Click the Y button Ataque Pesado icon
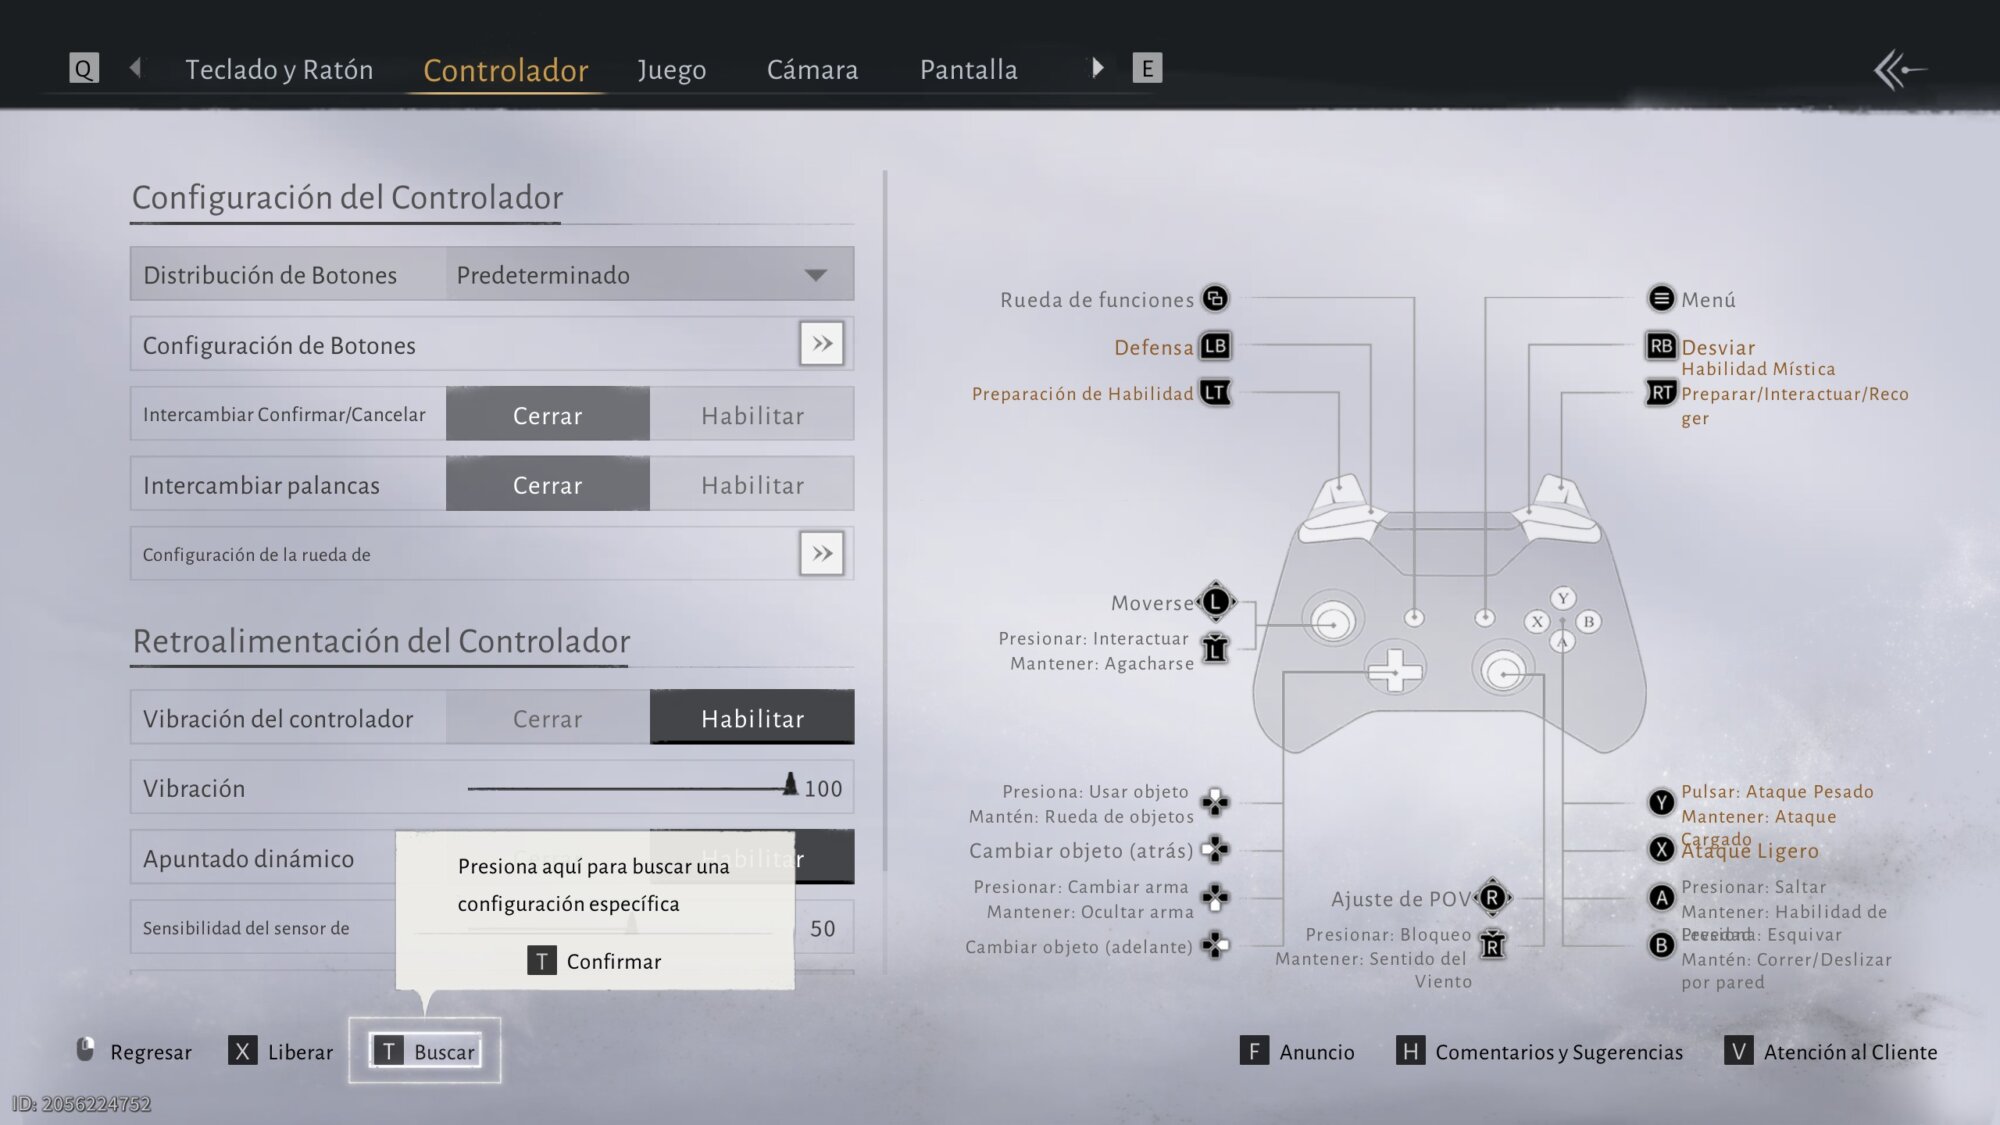2000x1125 pixels. point(1661,802)
